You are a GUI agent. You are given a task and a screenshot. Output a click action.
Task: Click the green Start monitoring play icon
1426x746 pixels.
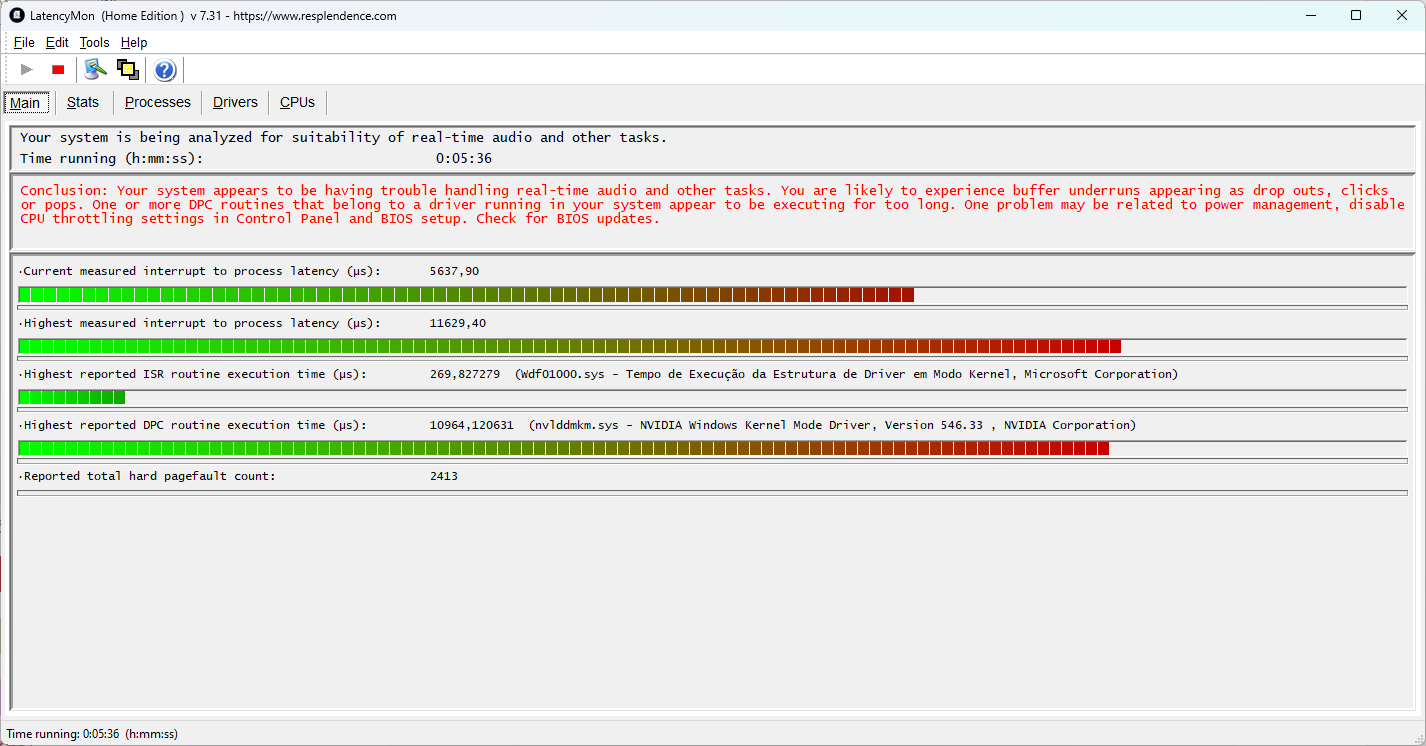27,69
